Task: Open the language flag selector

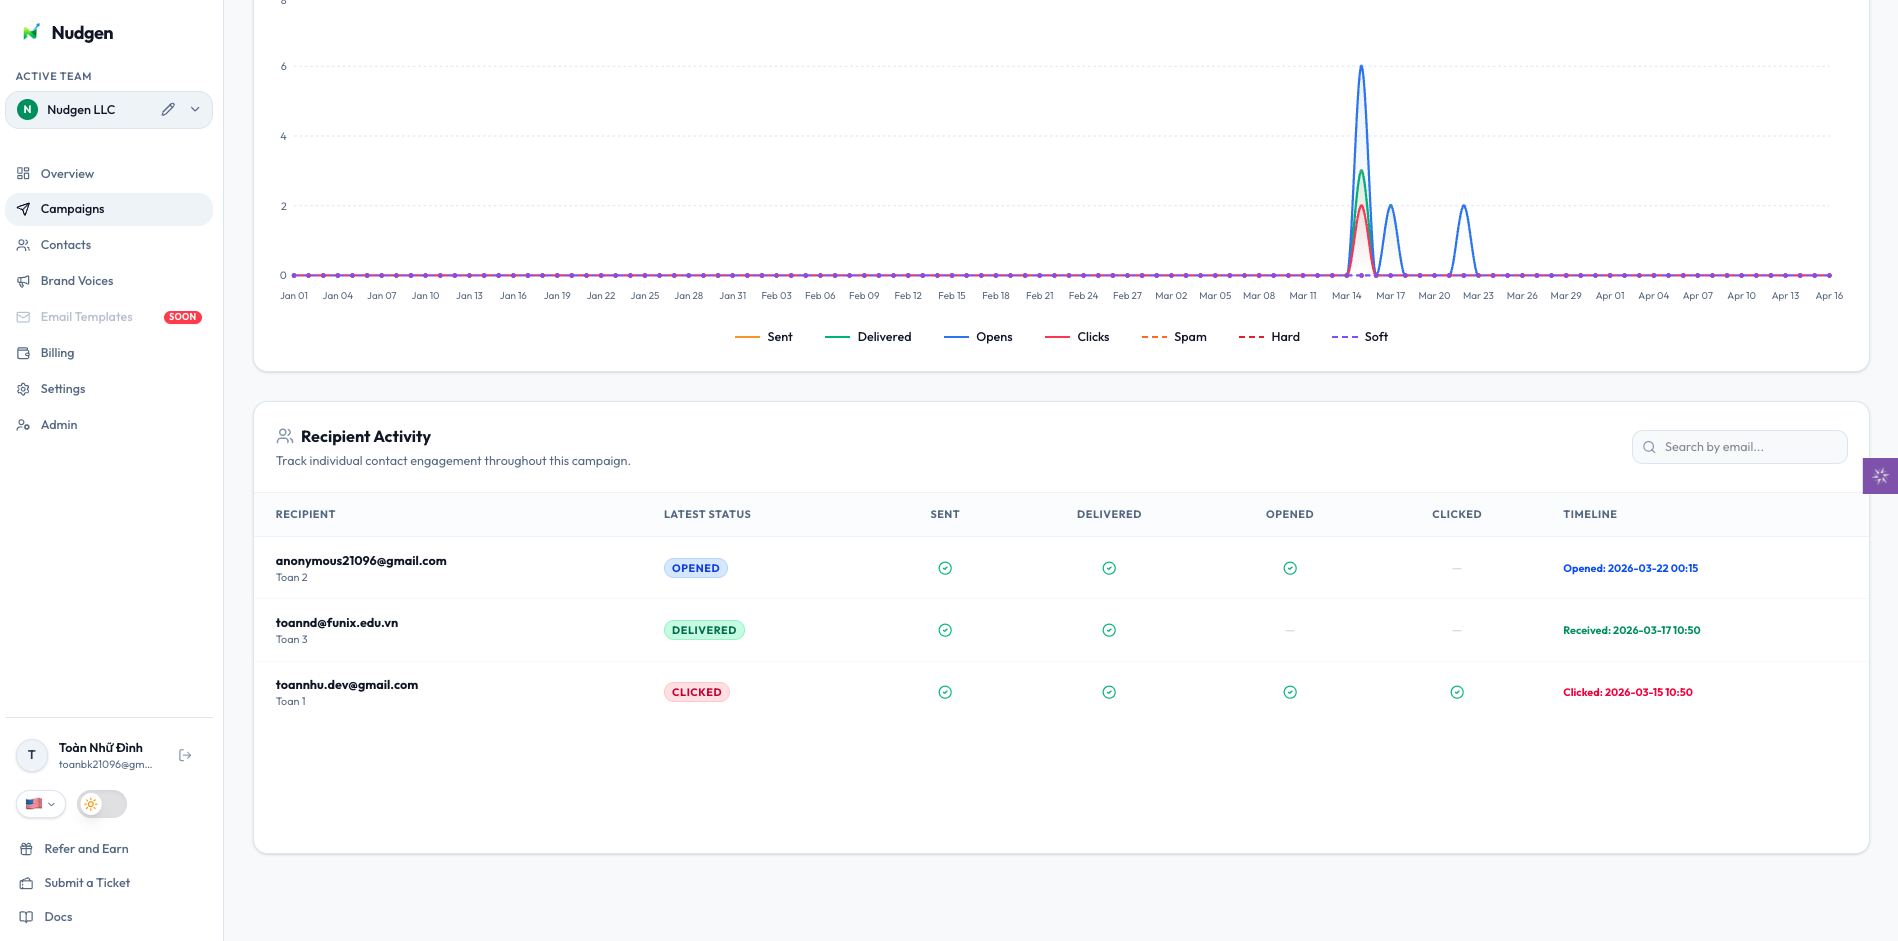Action: 40,804
